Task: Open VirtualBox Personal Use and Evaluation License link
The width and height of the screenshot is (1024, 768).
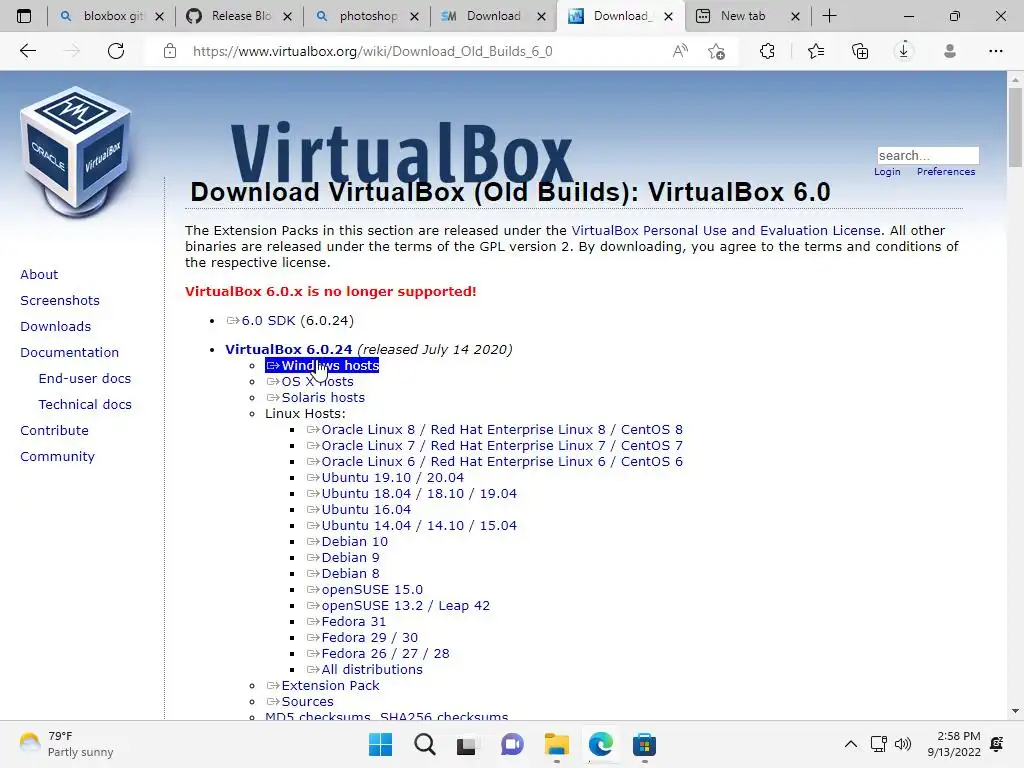Action: click(x=726, y=231)
